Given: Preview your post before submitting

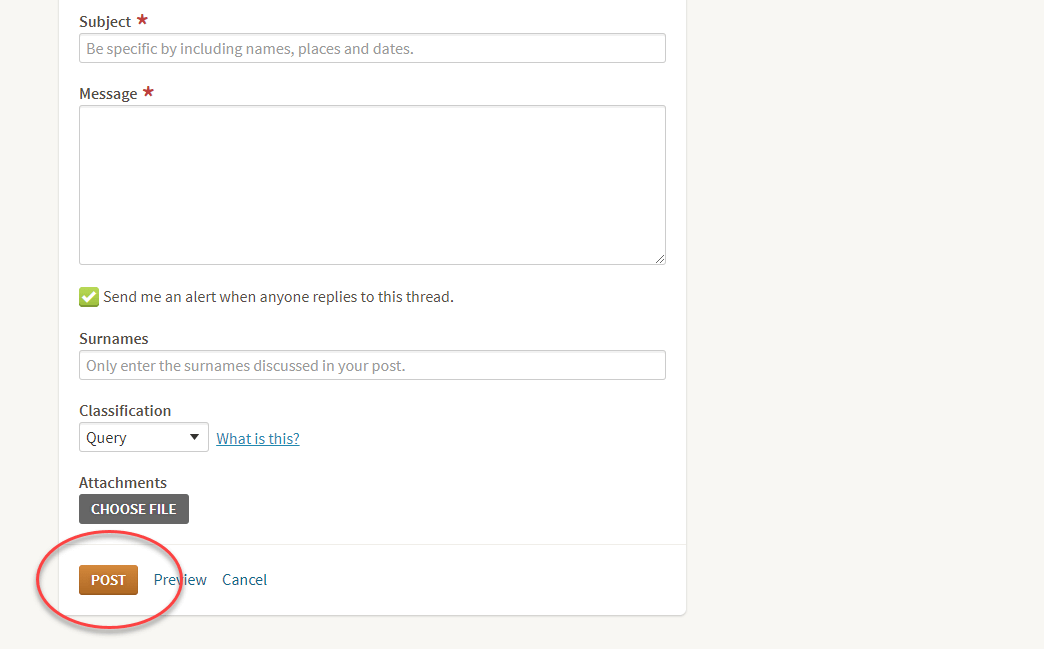Looking at the screenshot, I should 179,579.
